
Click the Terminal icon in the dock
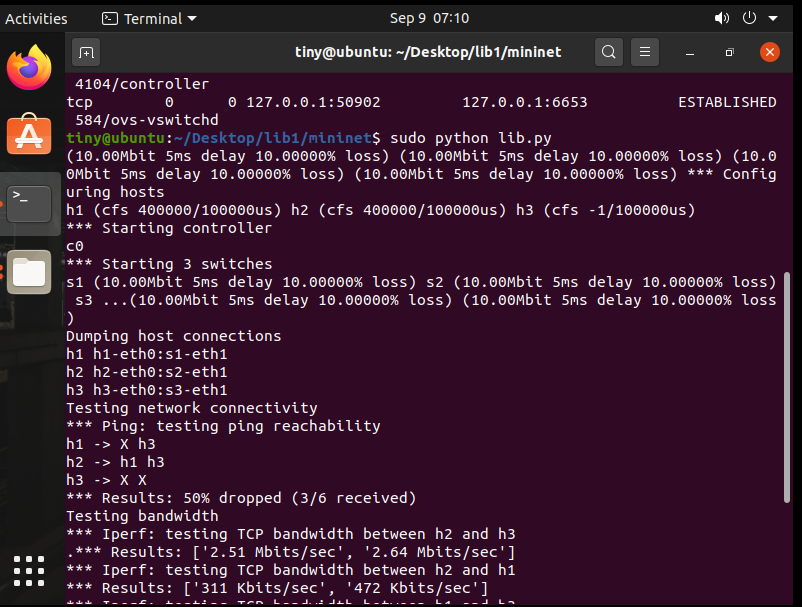(x=29, y=203)
